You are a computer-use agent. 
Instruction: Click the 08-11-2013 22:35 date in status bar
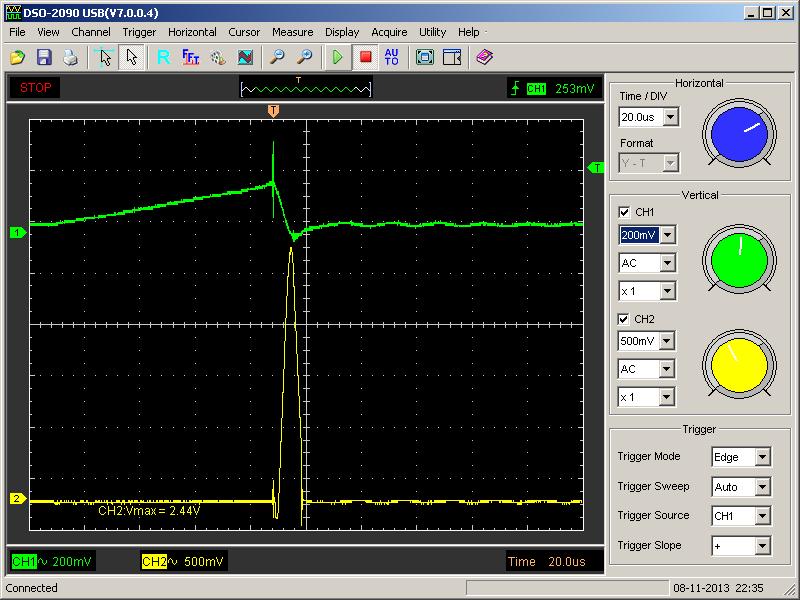(718, 588)
